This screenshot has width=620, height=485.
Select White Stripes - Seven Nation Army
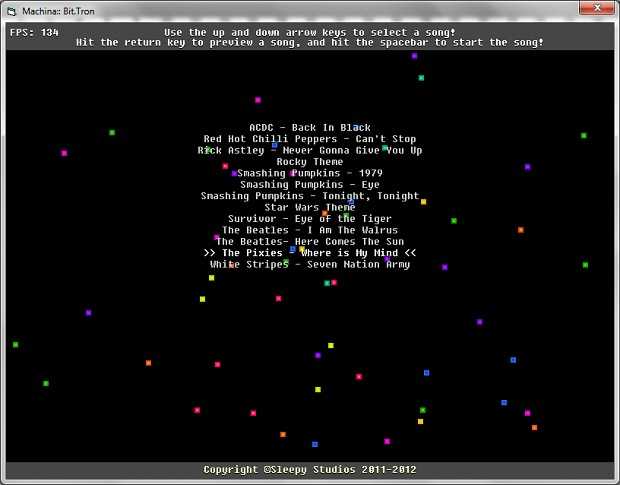pyautogui.click(x=310, y=265)
